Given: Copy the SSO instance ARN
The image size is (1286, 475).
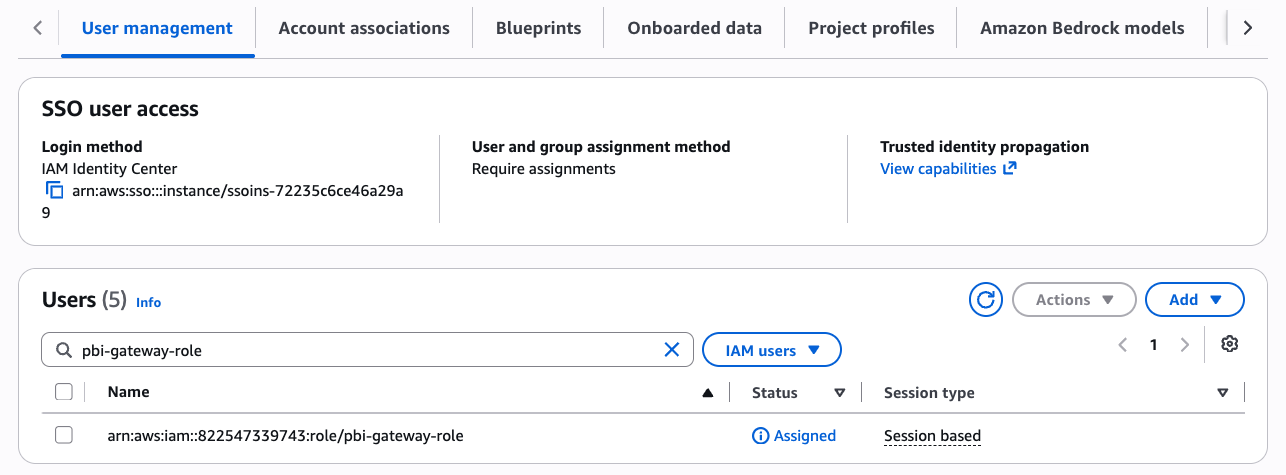Looking at the screenshot, I should pos(54,190).
